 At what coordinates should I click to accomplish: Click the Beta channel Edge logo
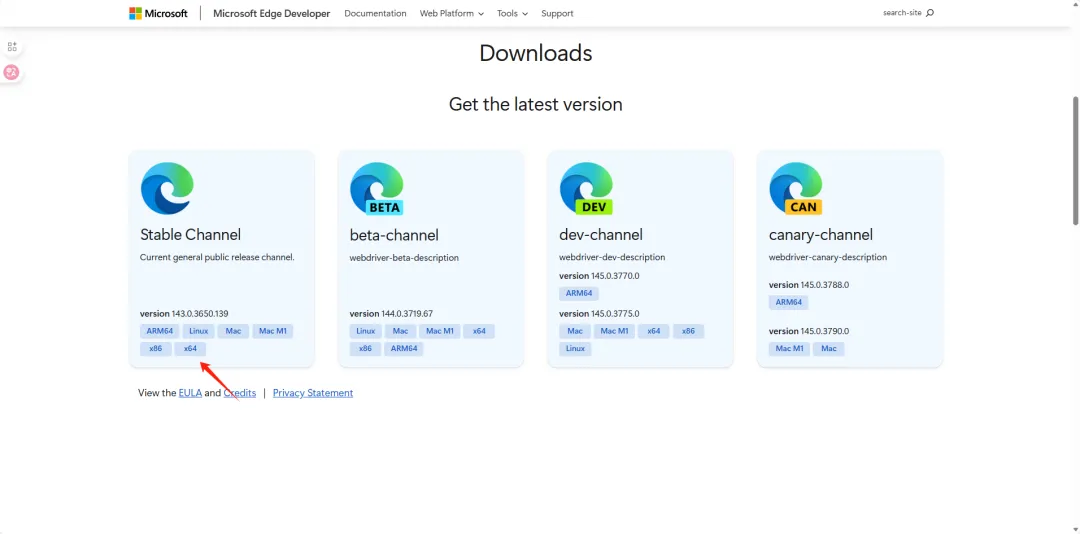coord(377,188)
